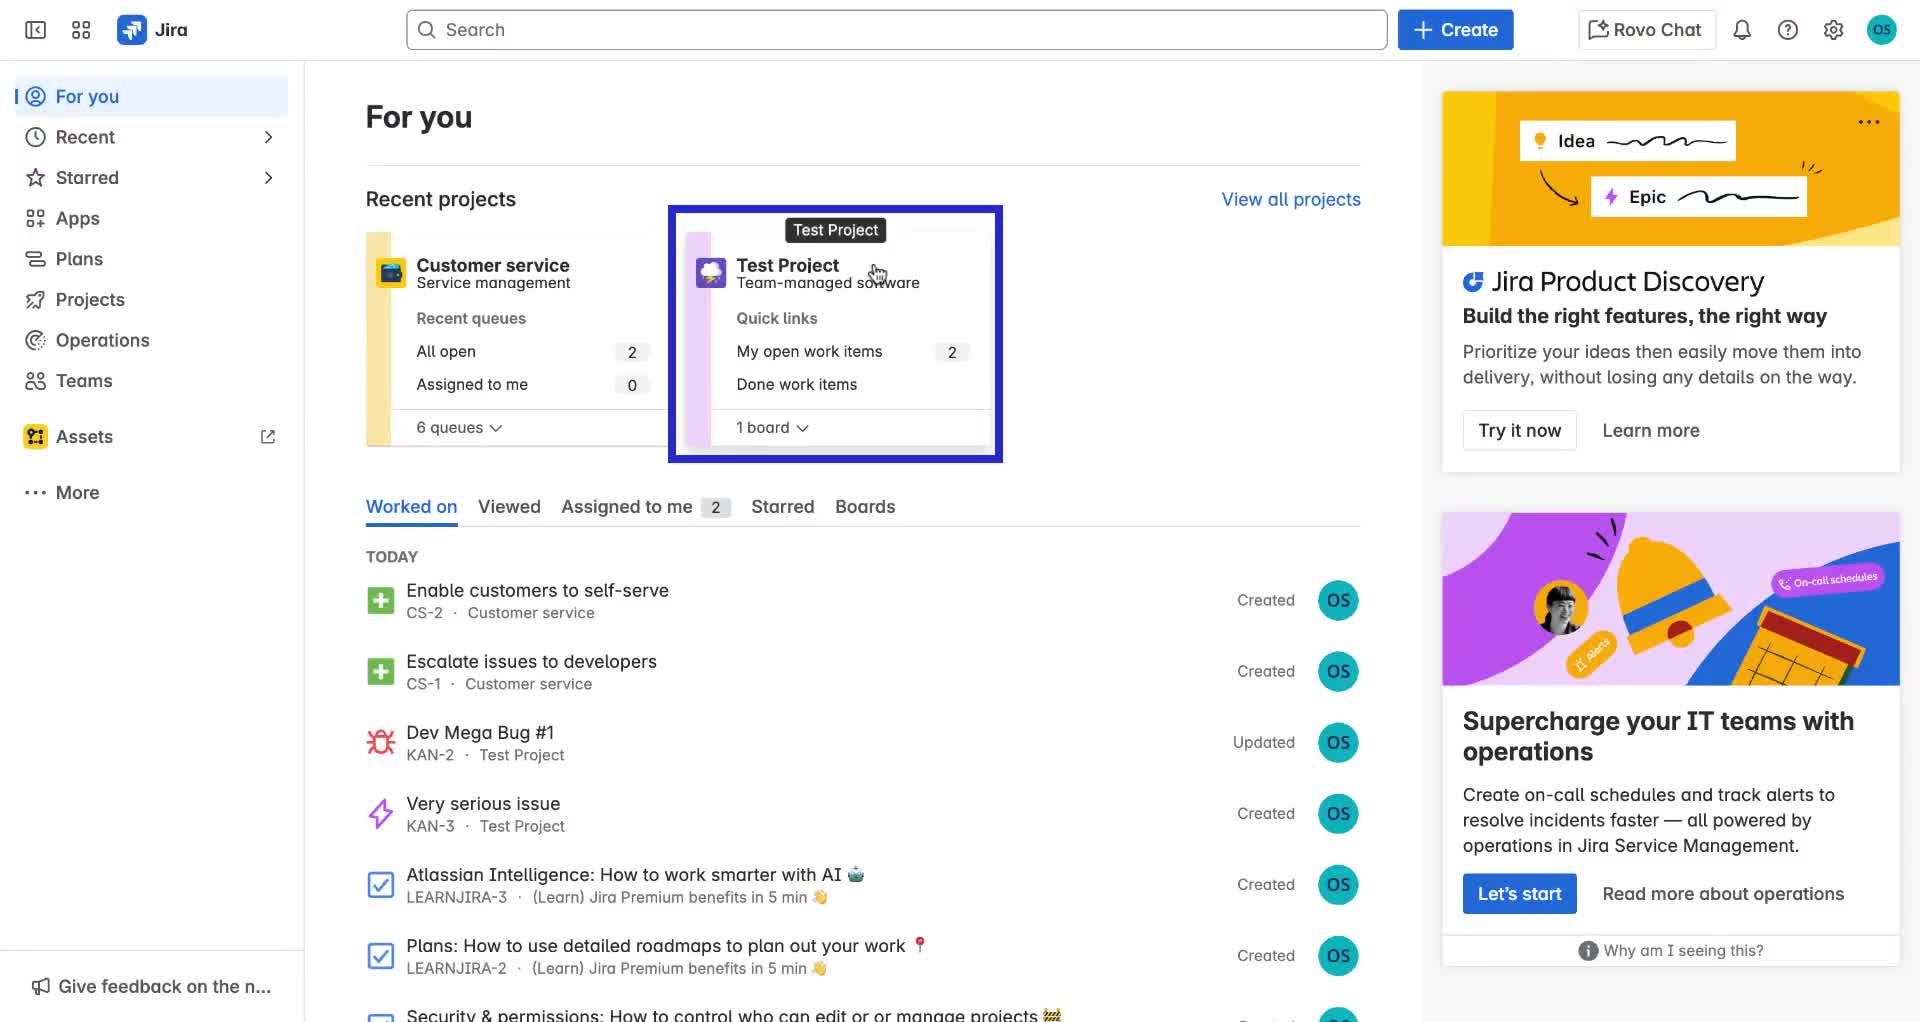
Task: Select Projects in the sidebar
Action: [90, 300]
